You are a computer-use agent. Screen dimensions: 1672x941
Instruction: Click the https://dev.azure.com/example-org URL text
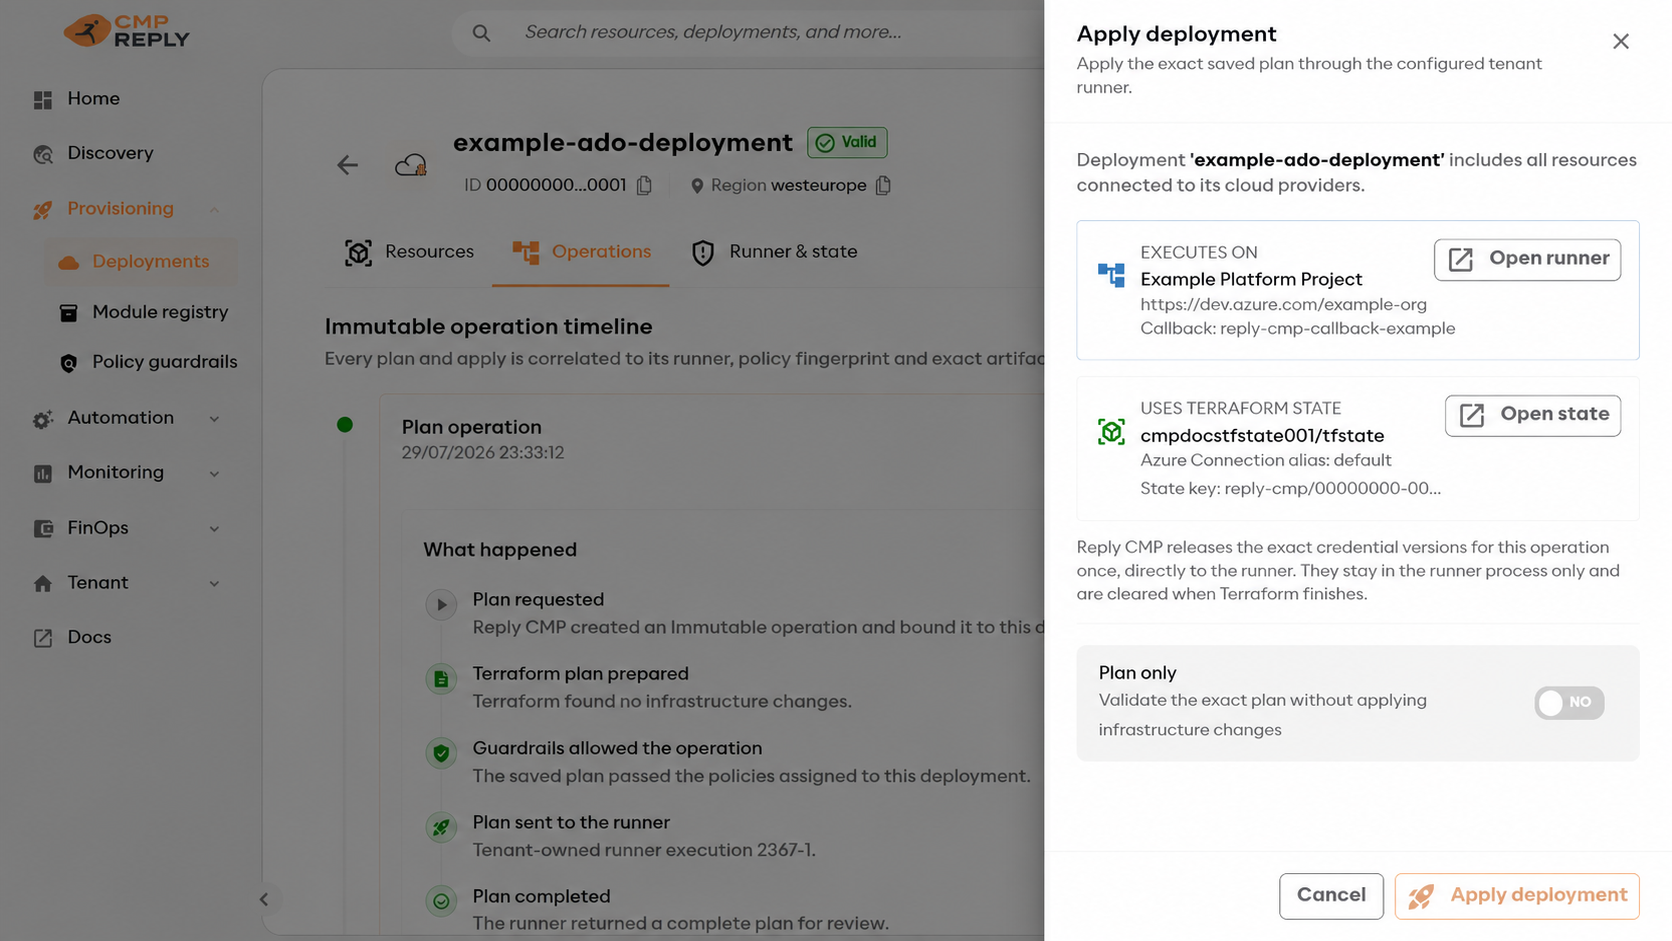1283,304
